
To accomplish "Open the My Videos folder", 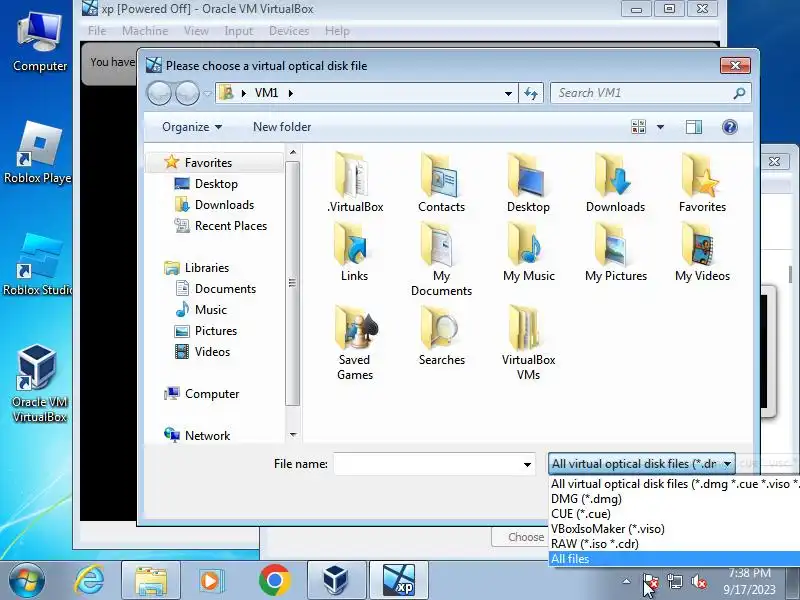I will coord(702,252).
